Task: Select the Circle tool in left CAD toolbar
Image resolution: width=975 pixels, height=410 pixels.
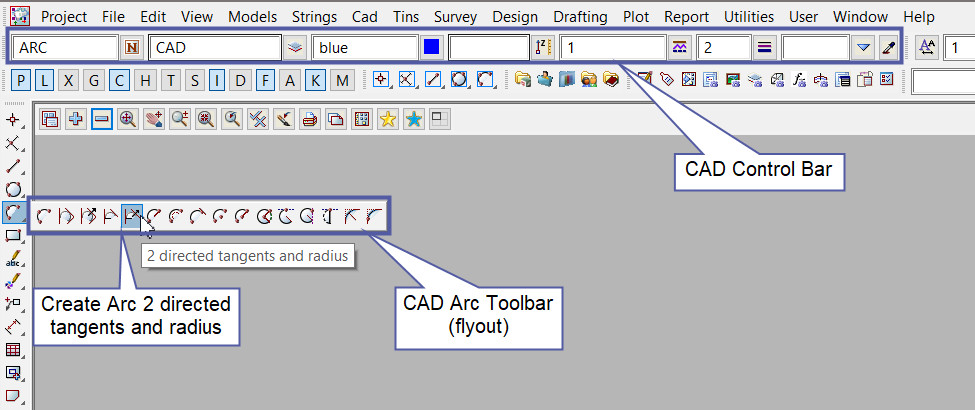Action: (13, 189)
